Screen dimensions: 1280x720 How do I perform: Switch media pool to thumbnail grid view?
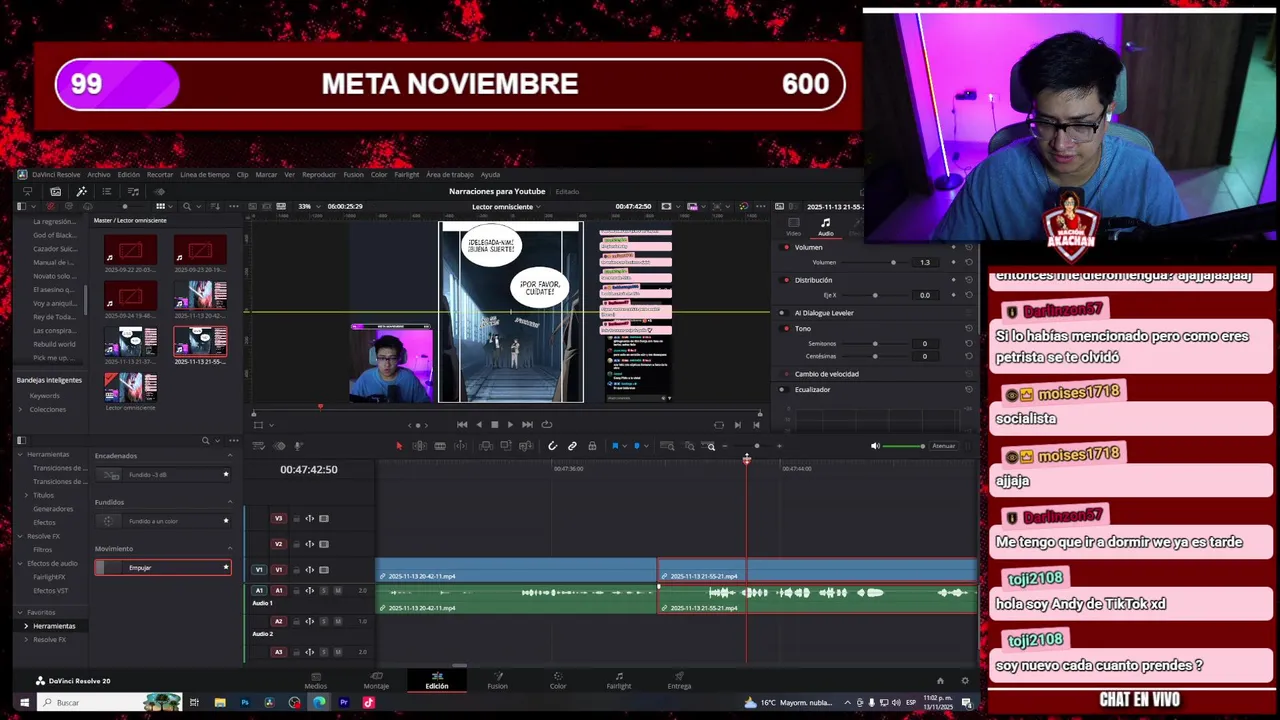(x=160, y=206)
